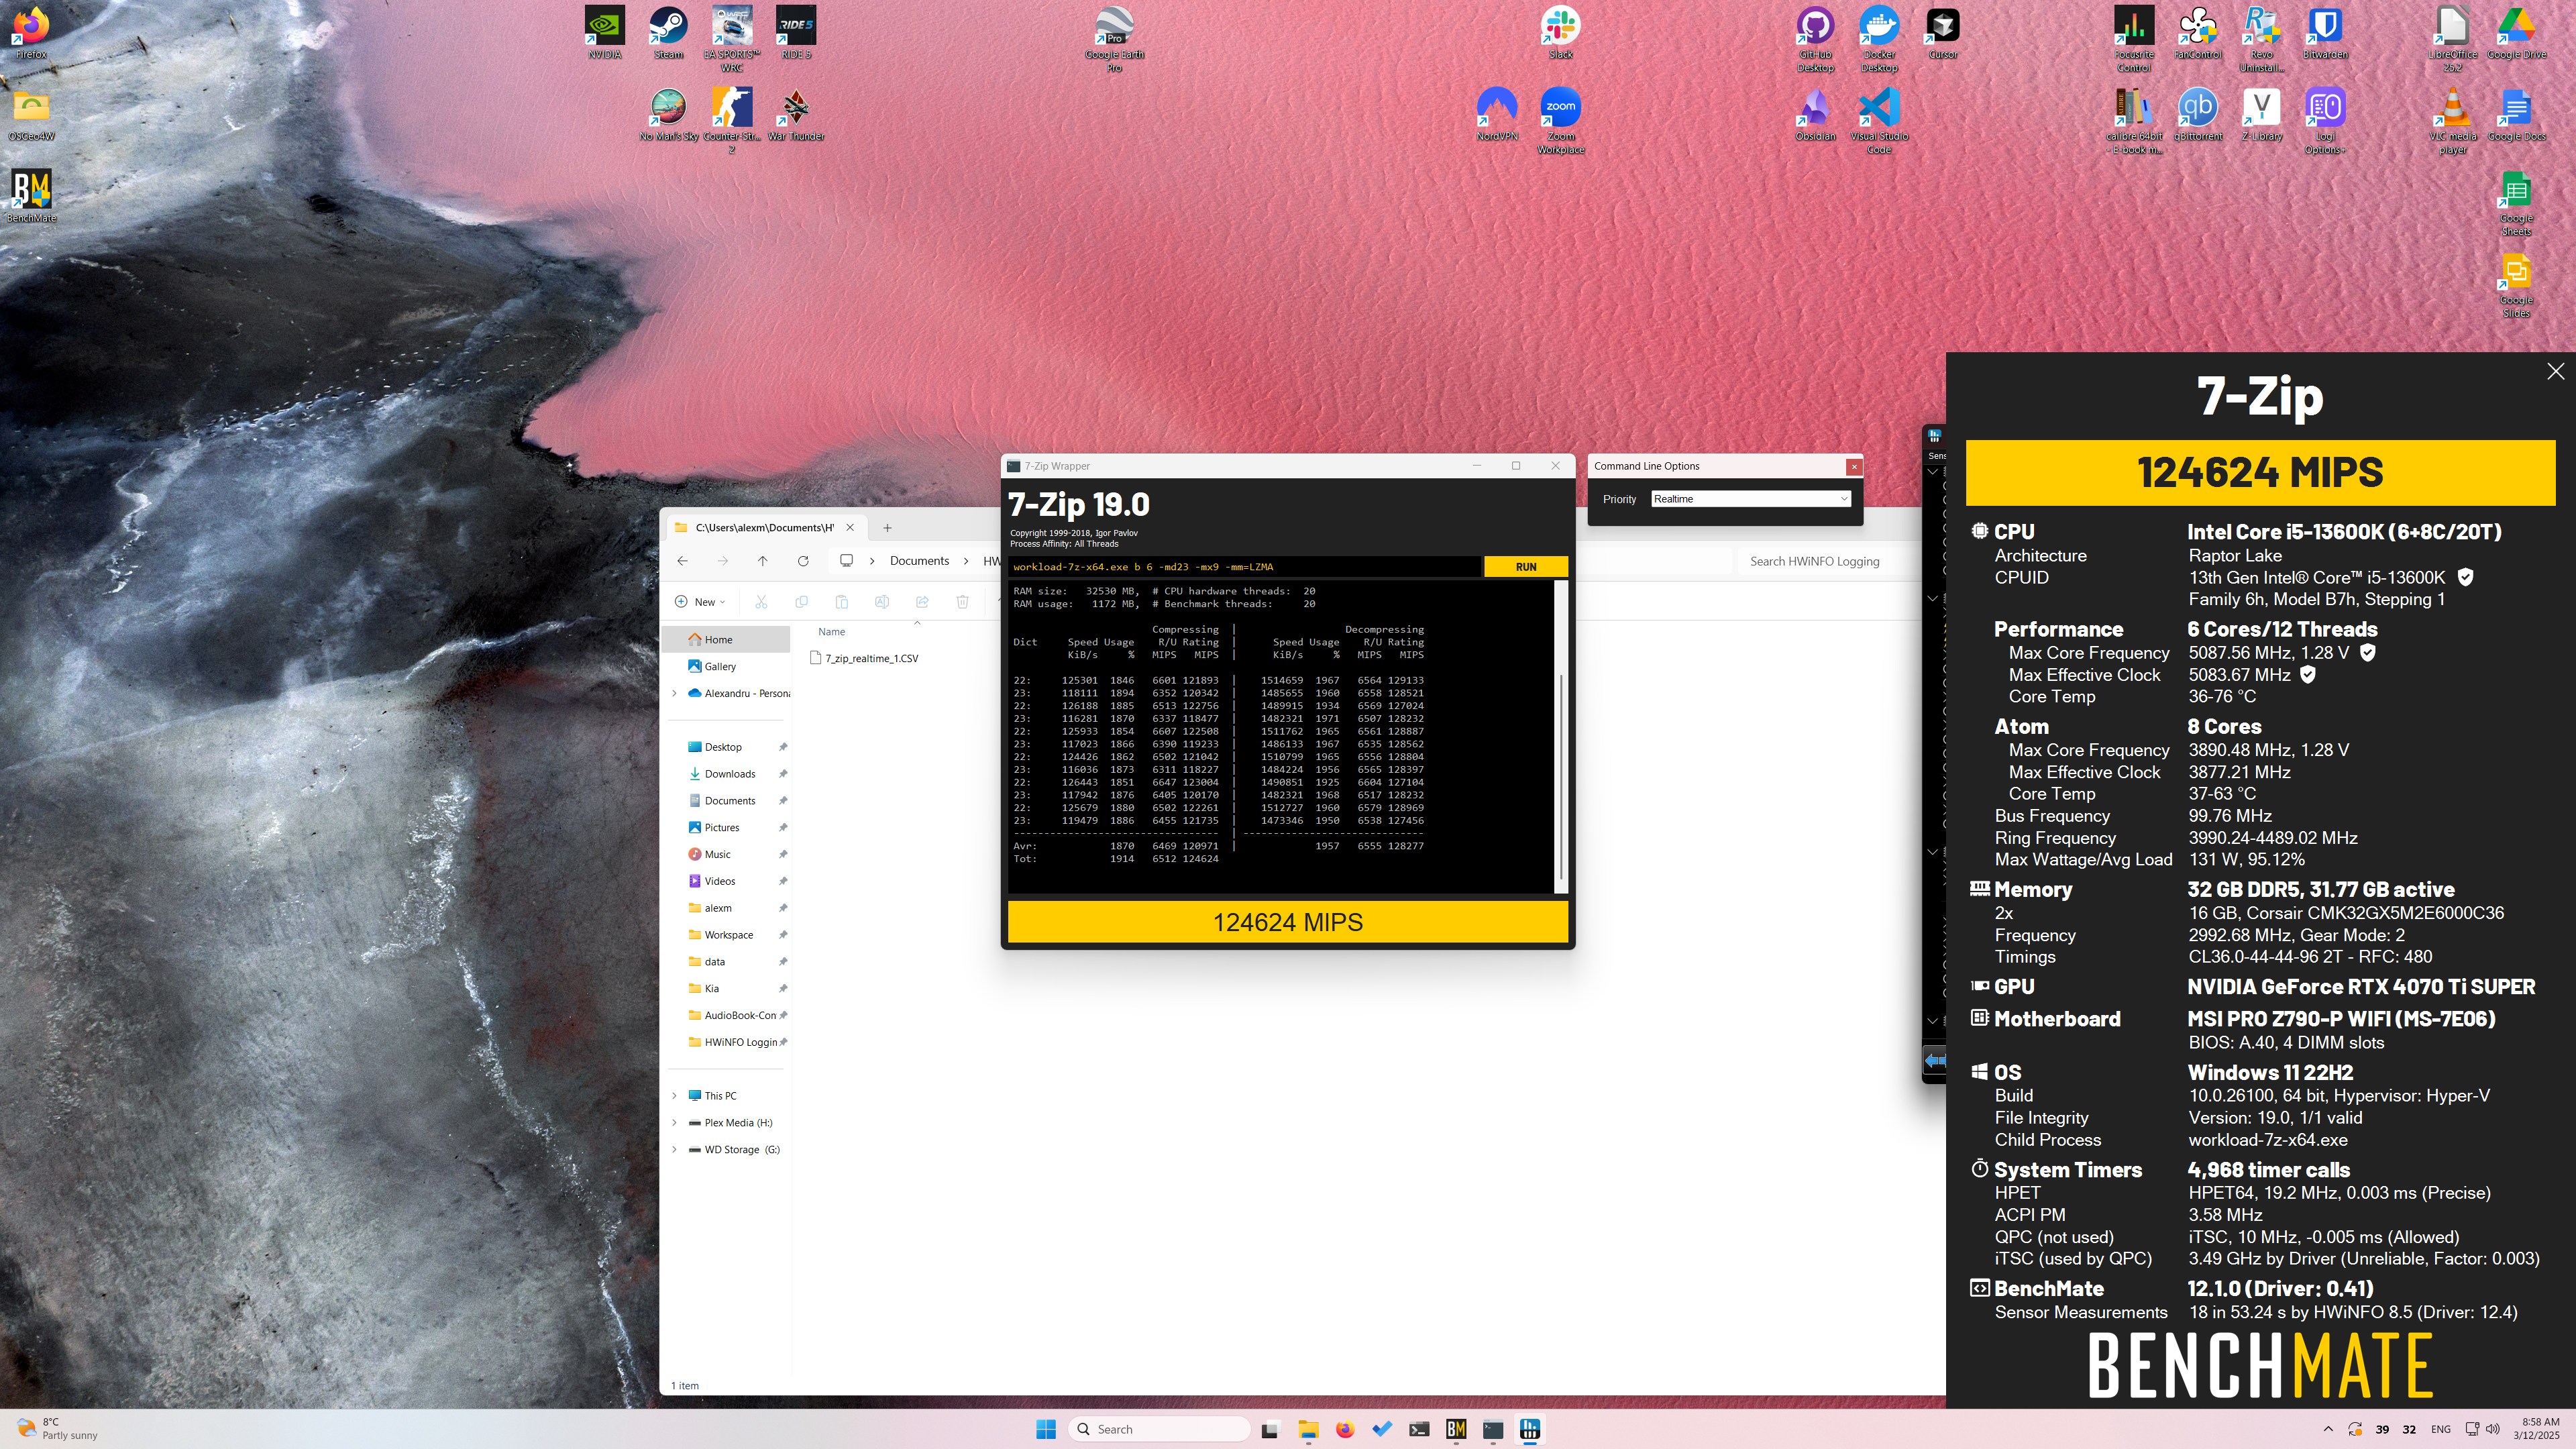Click the Documents breadcrumb chevron
The image size is (2576, 1449).
click(966, 561)
